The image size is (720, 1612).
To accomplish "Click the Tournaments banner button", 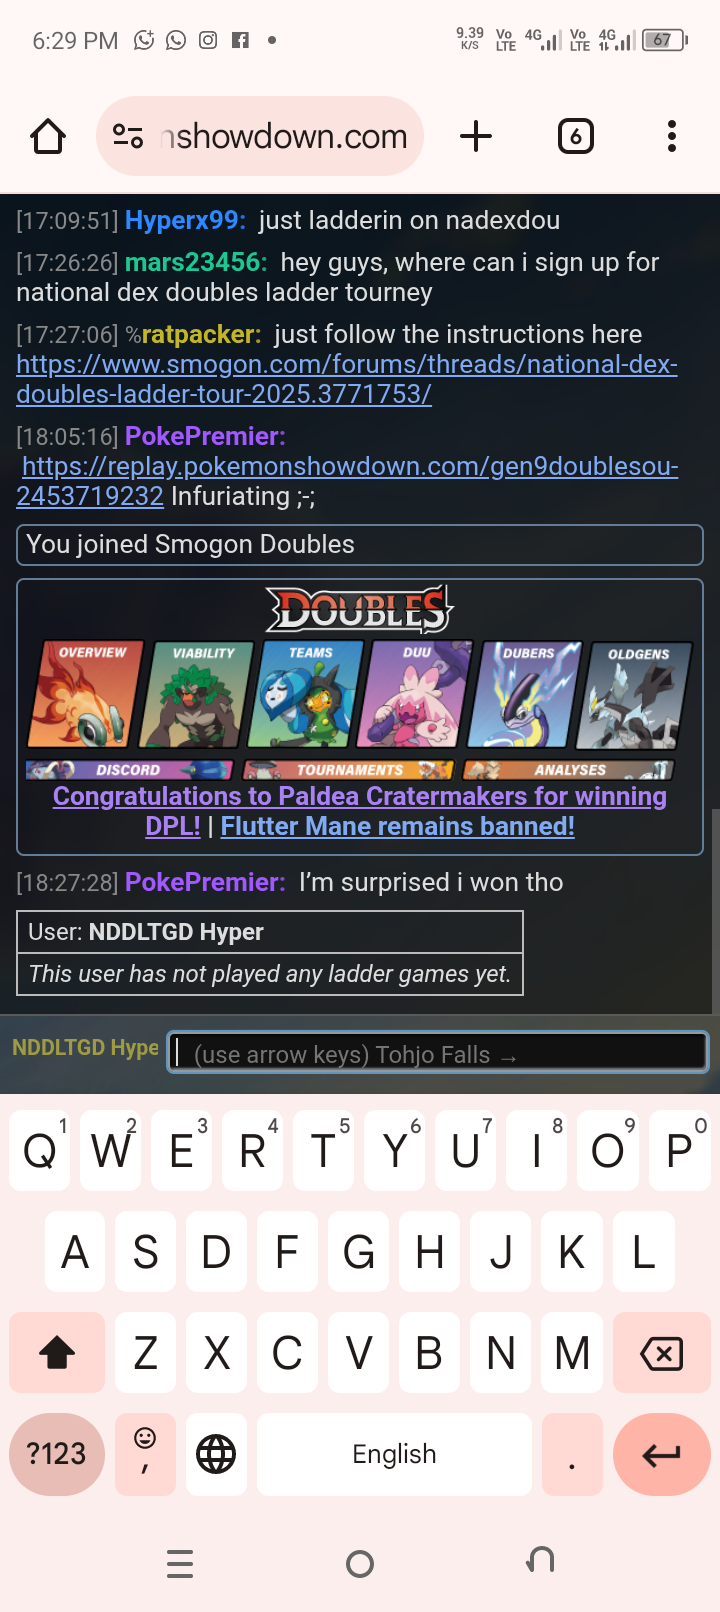I will click(x=348, y=770).
